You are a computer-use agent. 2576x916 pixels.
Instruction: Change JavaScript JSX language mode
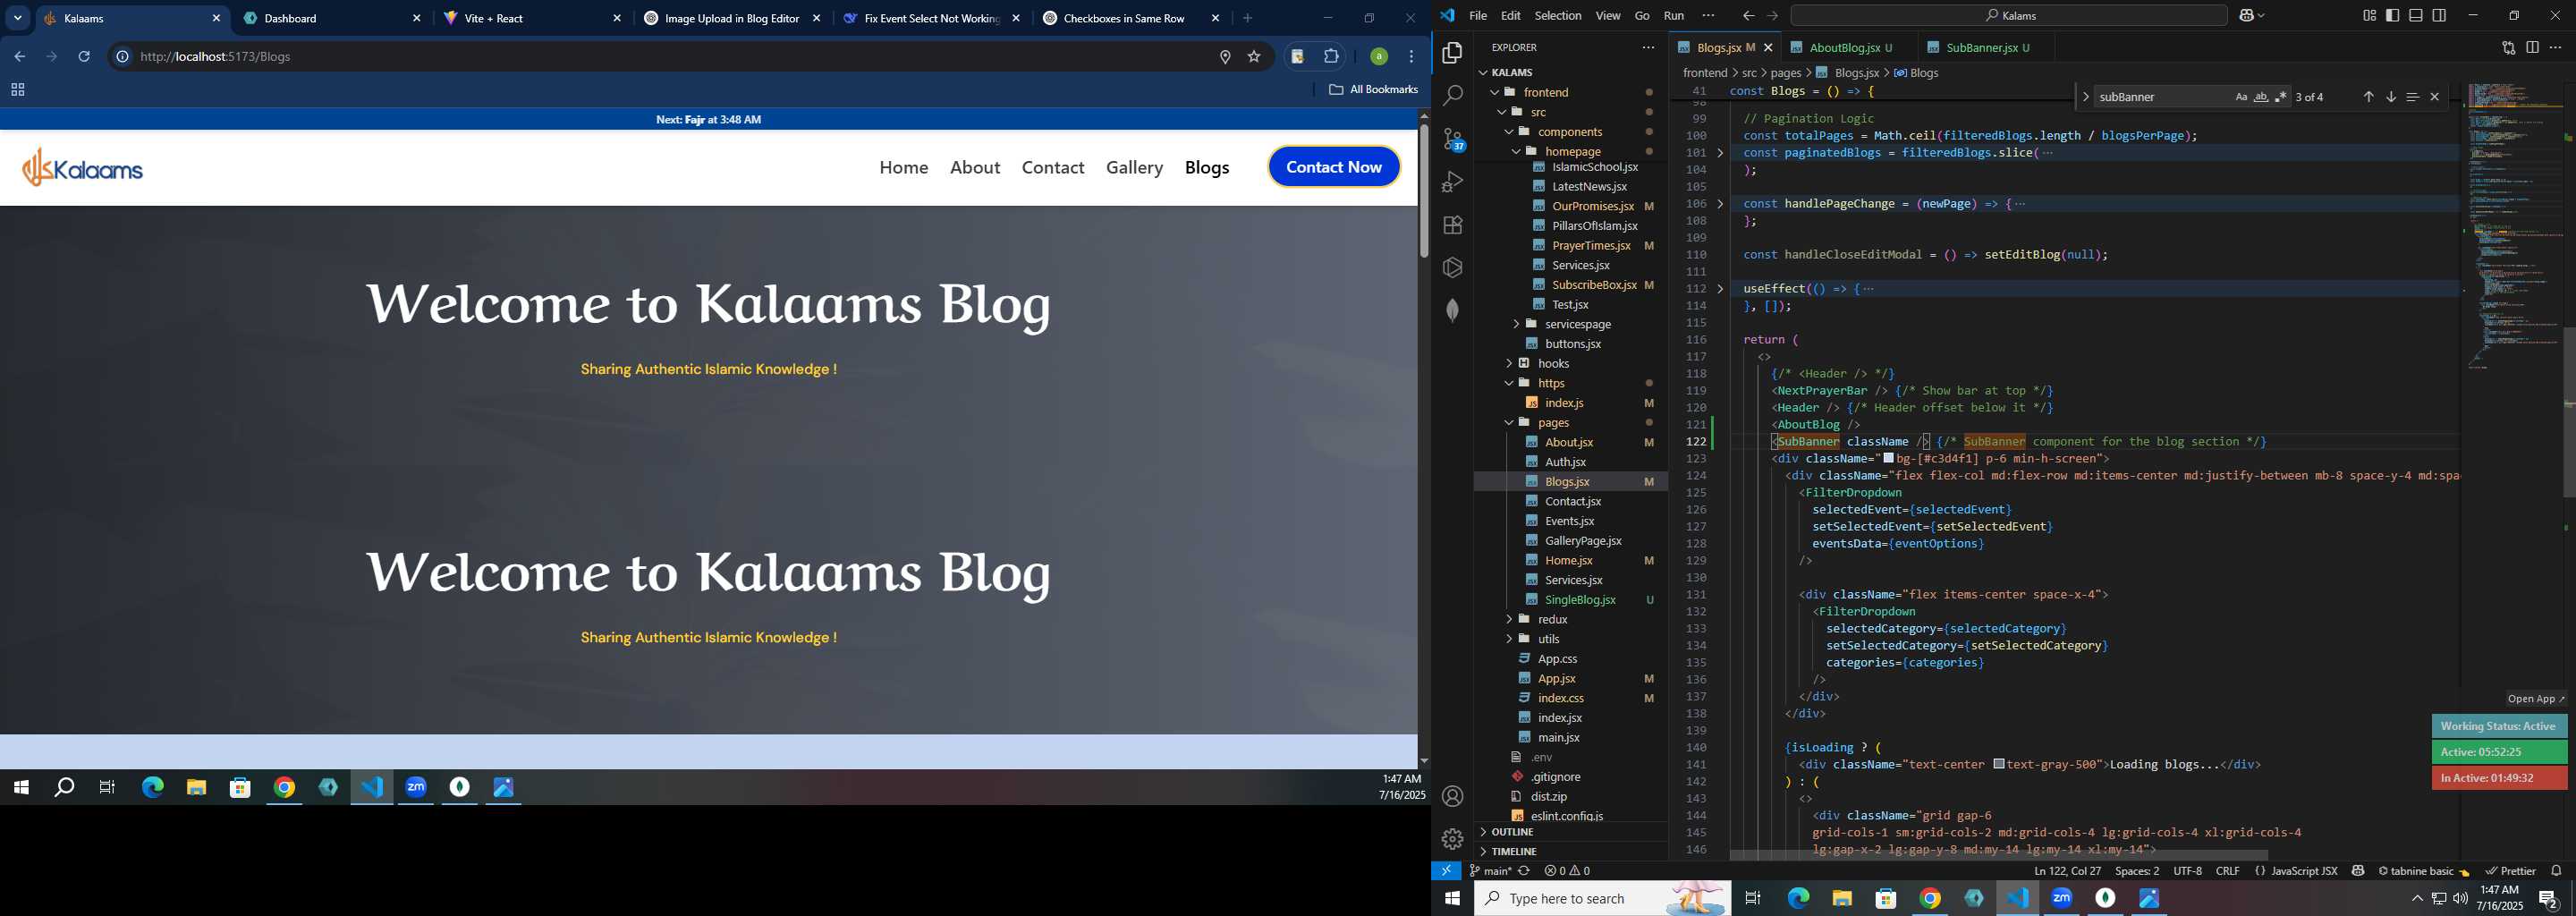click(x=2304, y=871)
